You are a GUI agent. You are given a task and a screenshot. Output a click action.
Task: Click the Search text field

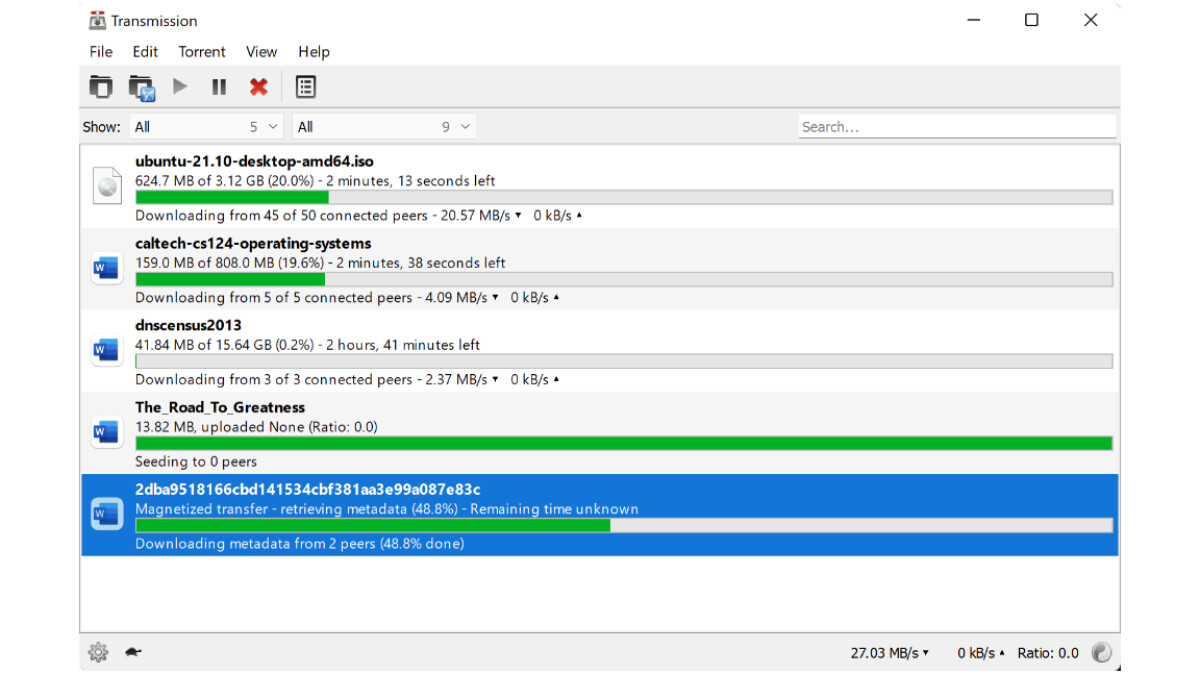(956, 127)
